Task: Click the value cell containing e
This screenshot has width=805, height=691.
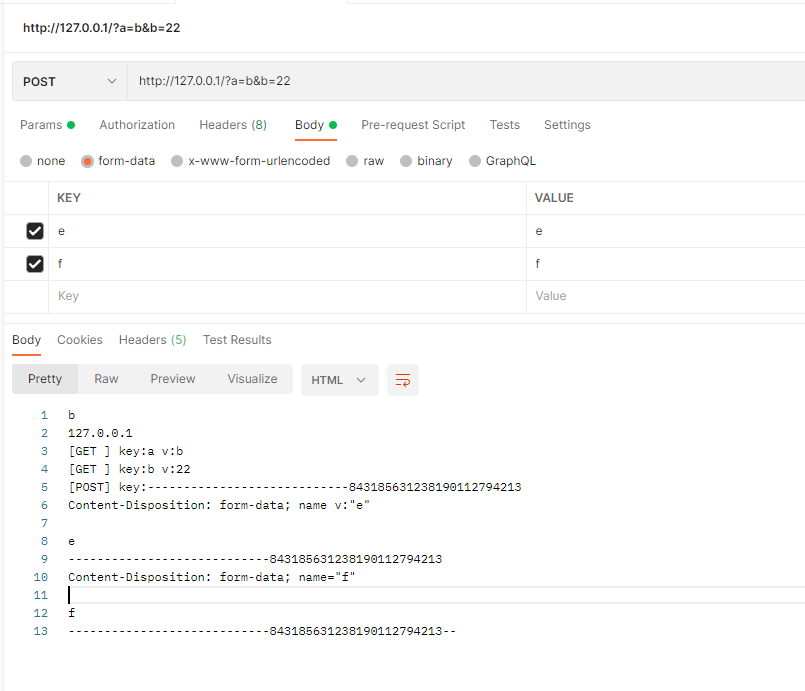Action: (666, 231)
